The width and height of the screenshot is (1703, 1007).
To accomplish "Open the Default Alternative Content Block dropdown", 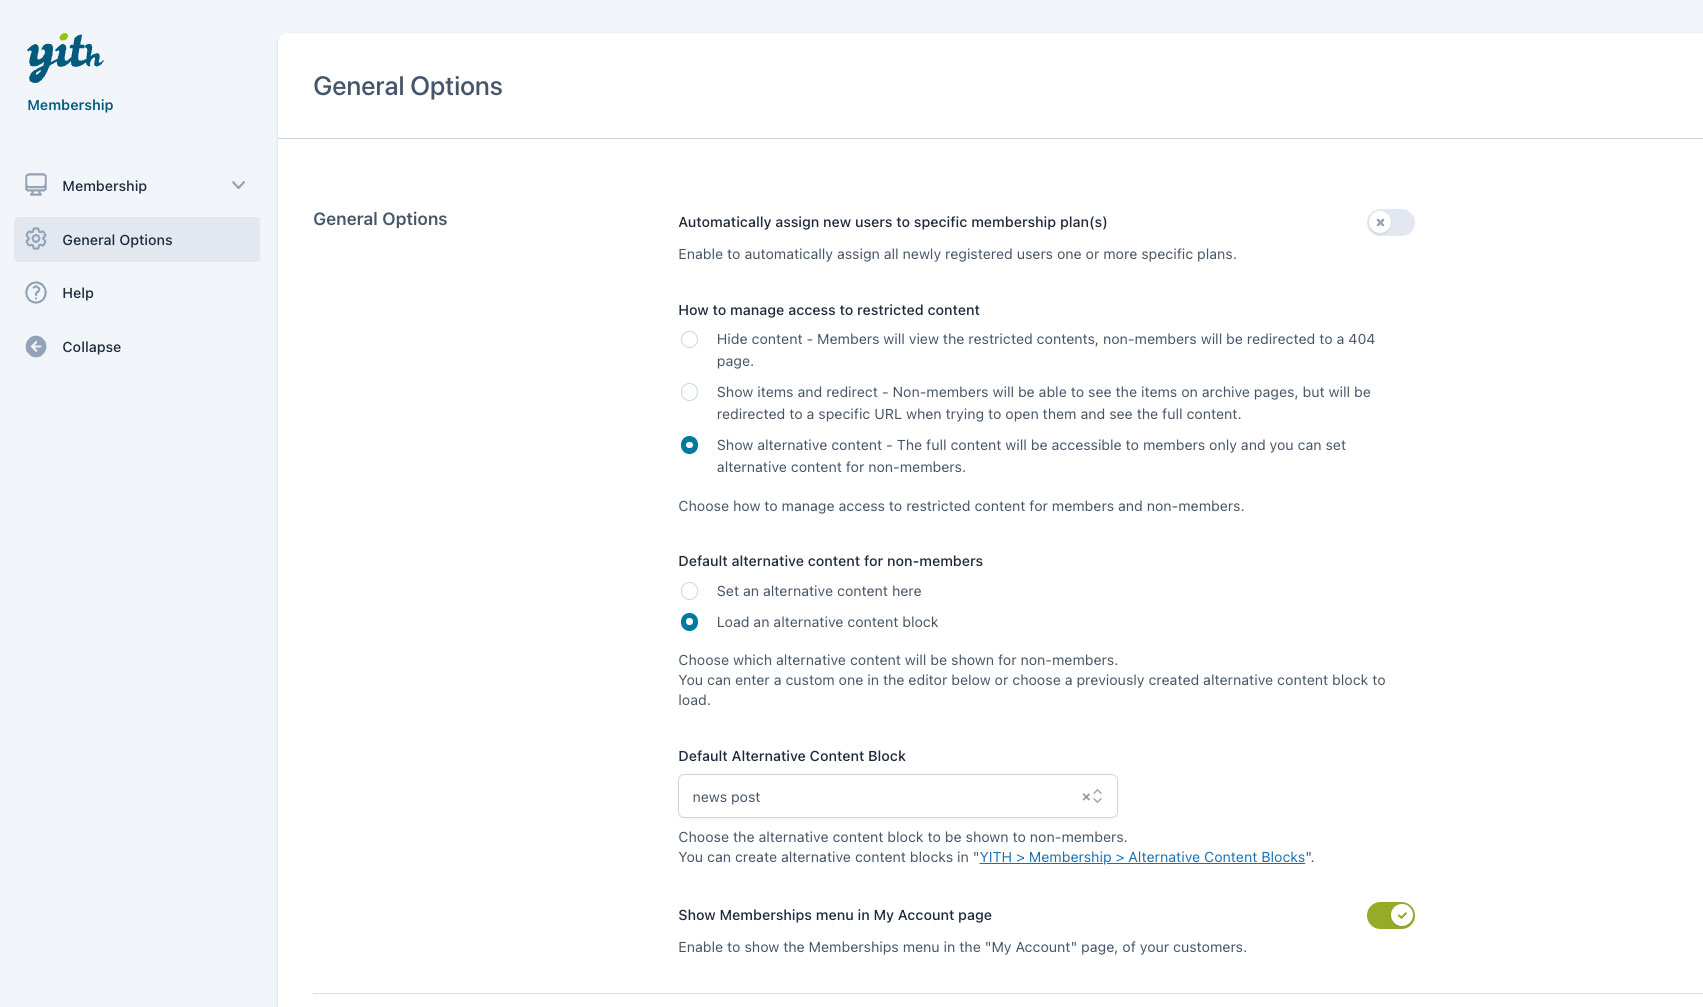I will click(880, 797).
